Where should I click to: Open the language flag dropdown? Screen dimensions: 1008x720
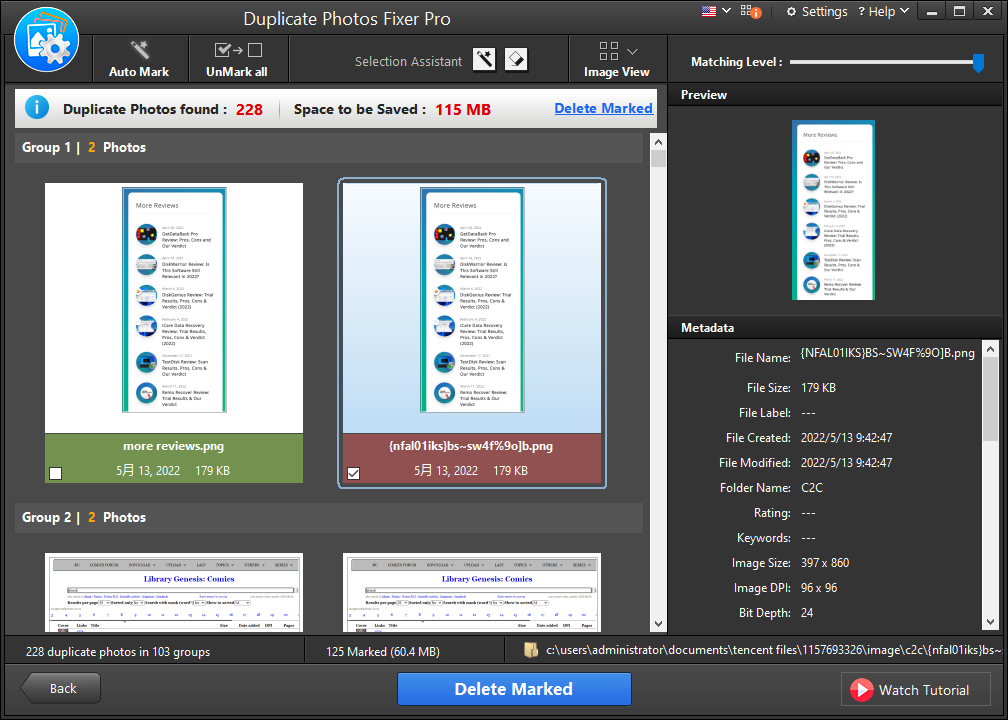pyautogui.click(x=713, y=11)
